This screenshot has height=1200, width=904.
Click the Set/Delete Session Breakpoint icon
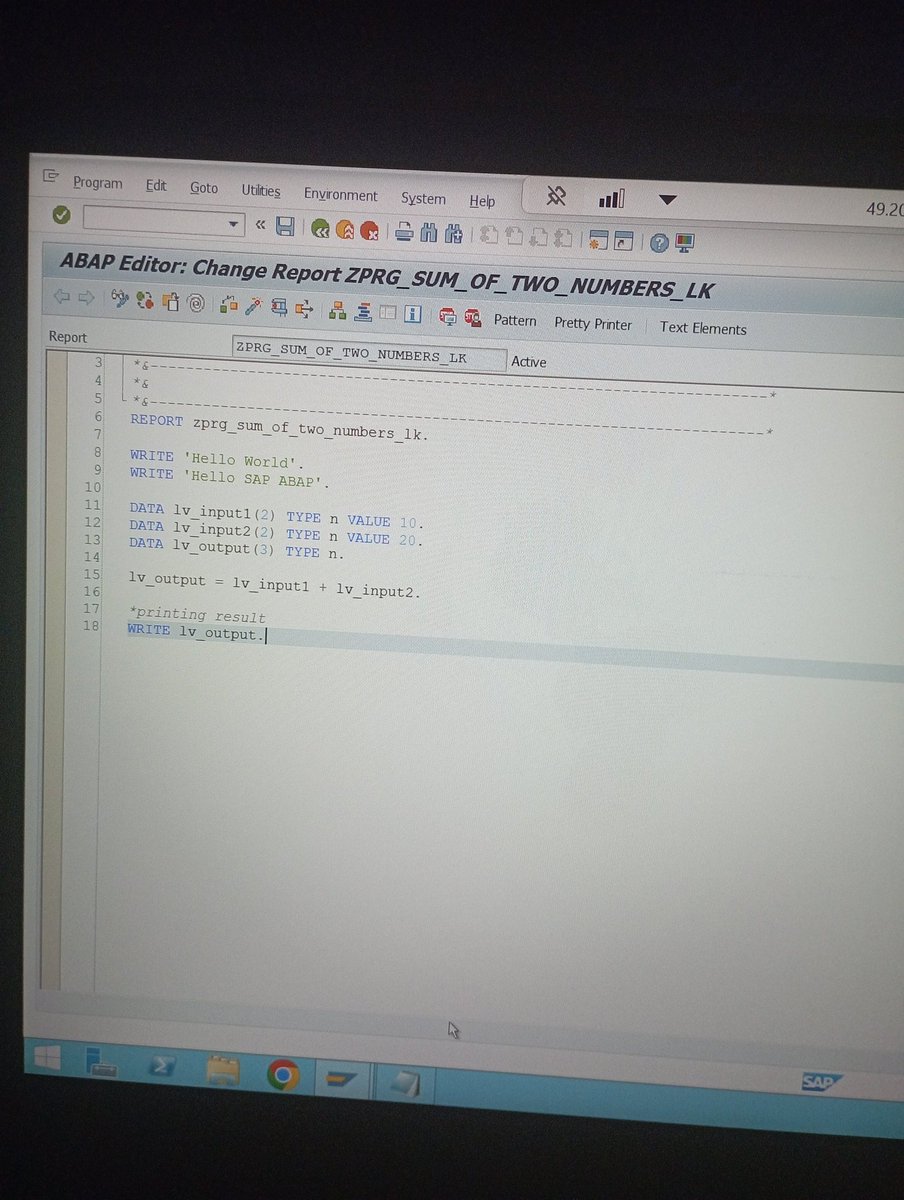(x=447, y=316)
